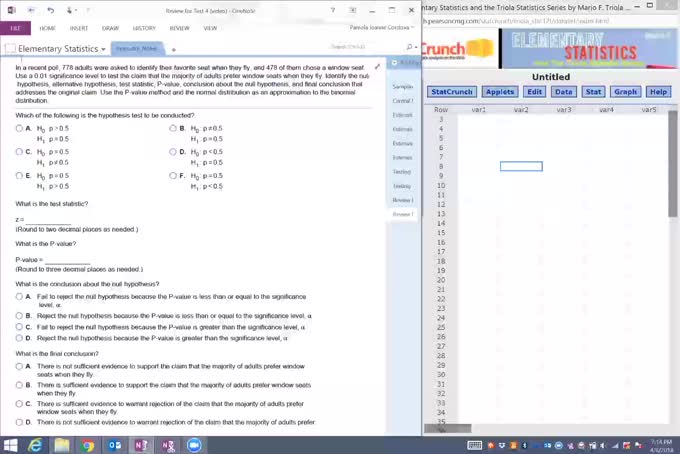Open the Graph menu in StatCrunch
This screenshot has height=454, width=680.
pyautogui.click(x=625, y=92)
